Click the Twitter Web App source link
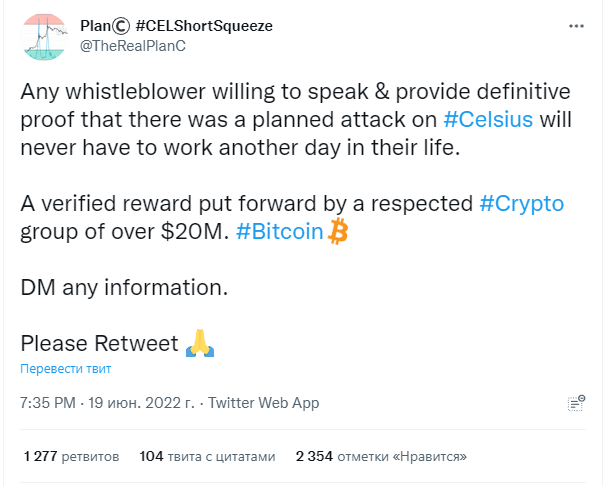 [264, 403]
